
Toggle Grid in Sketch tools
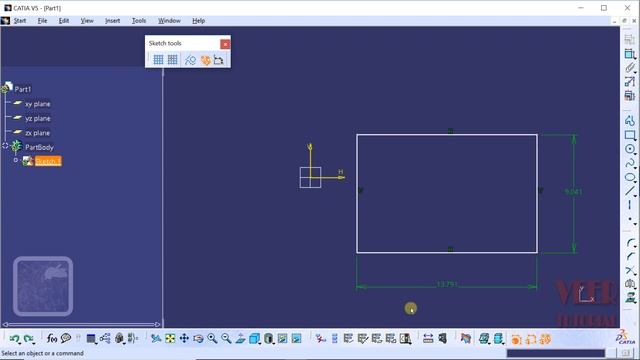158,60
